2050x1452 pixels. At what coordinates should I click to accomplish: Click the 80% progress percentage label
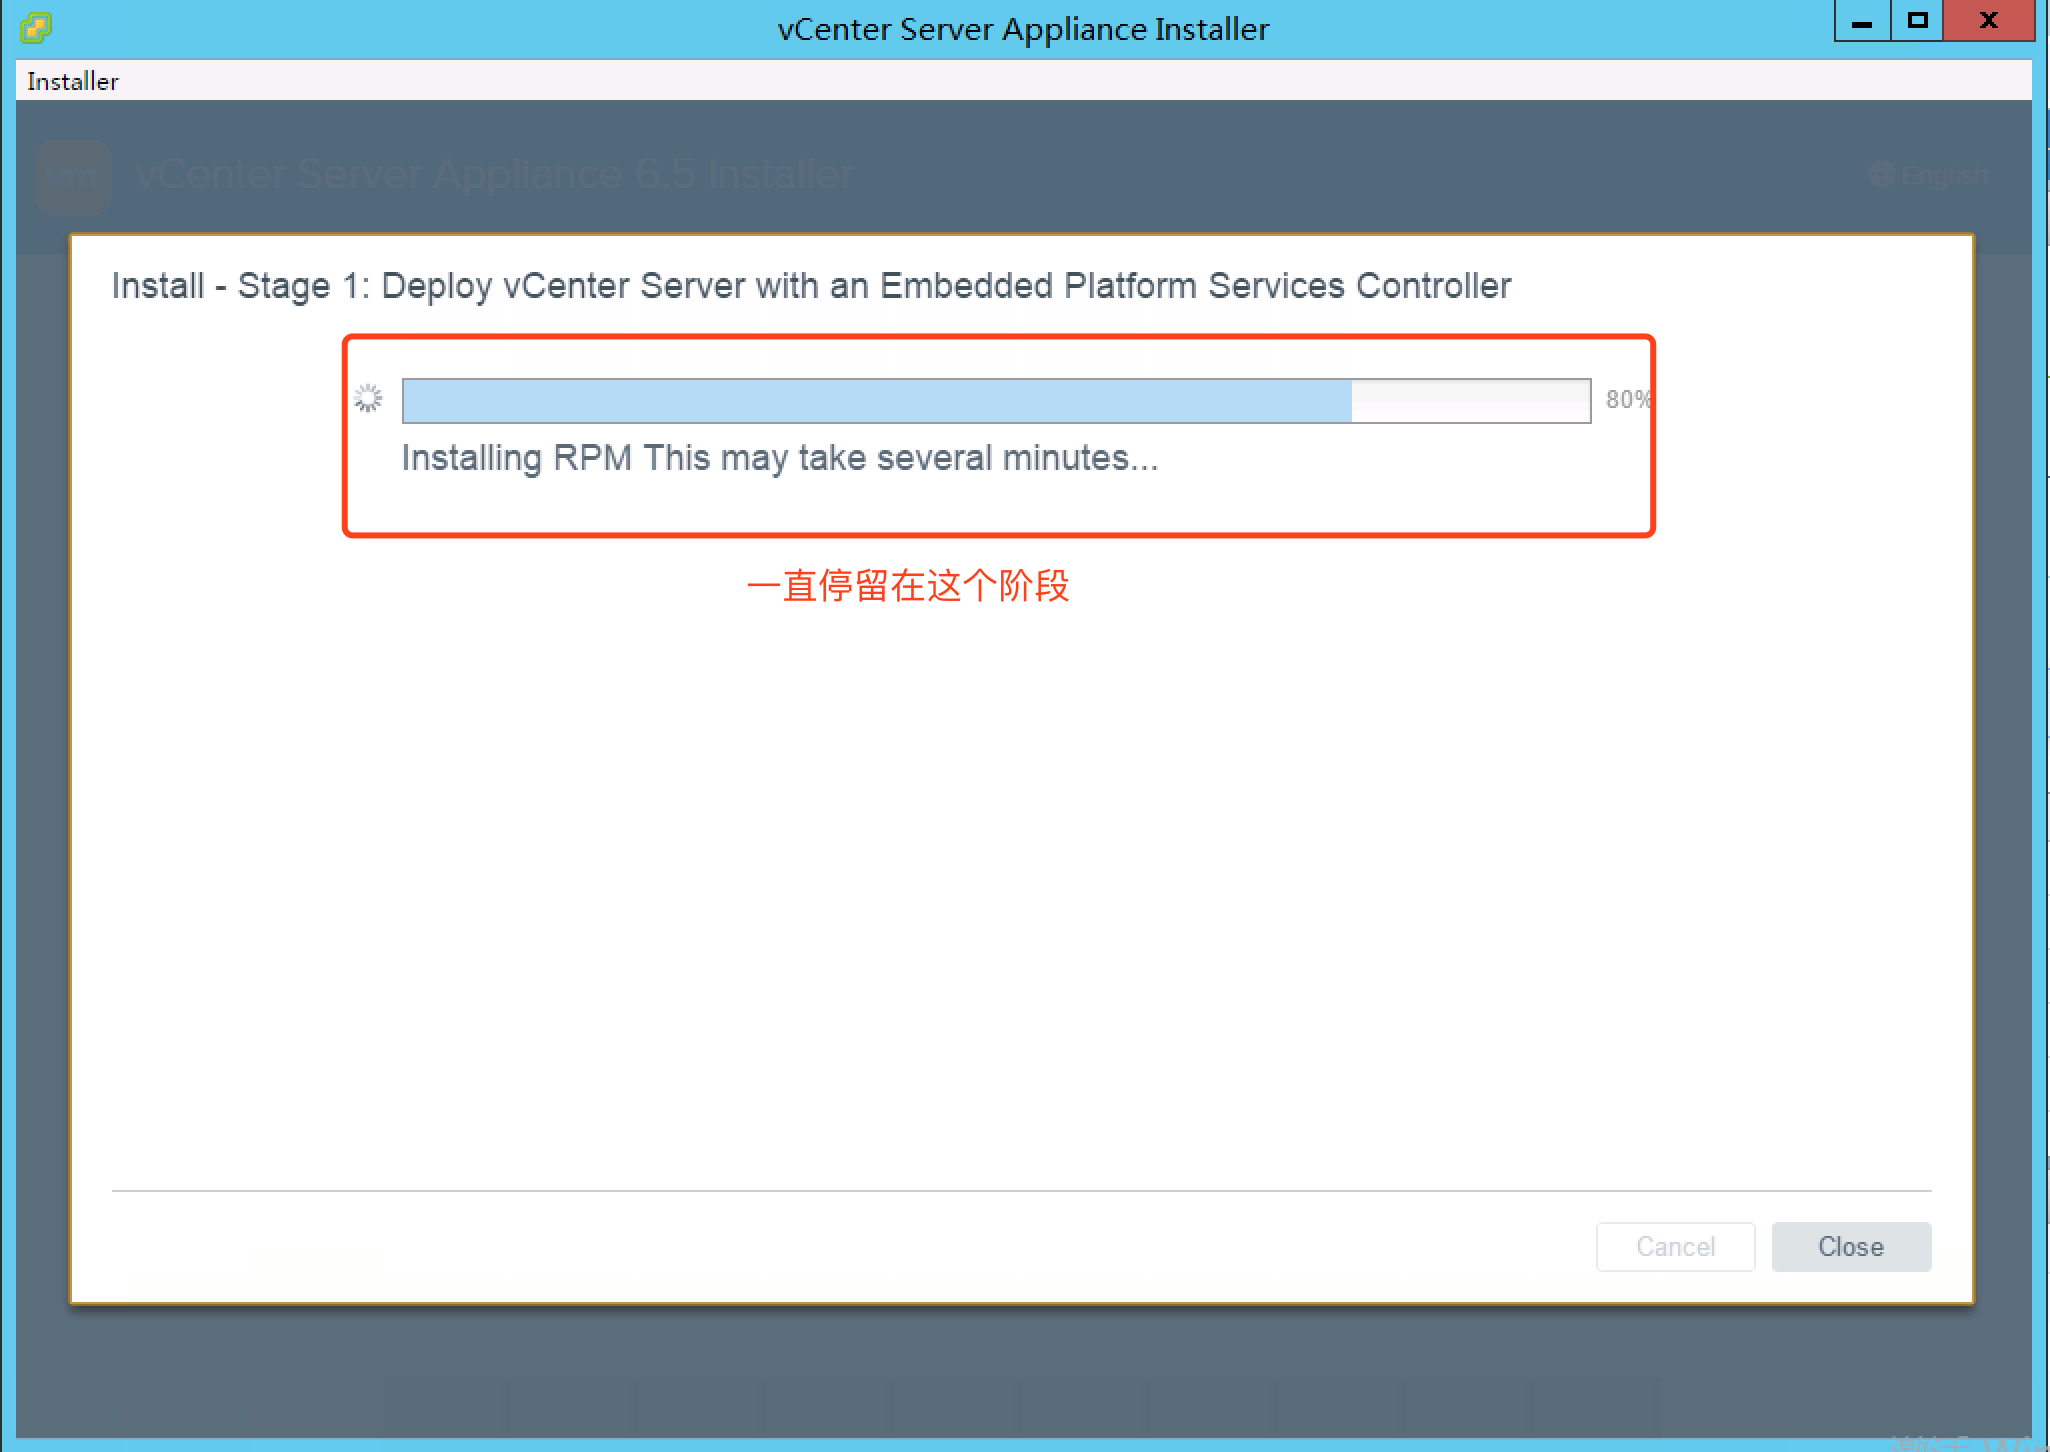coord(1628,399)
